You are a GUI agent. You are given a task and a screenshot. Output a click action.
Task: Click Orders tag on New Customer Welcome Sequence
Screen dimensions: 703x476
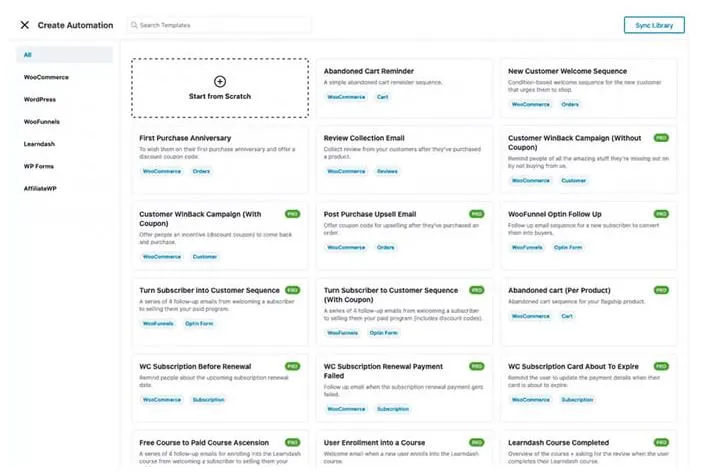[x=570, y=104]
